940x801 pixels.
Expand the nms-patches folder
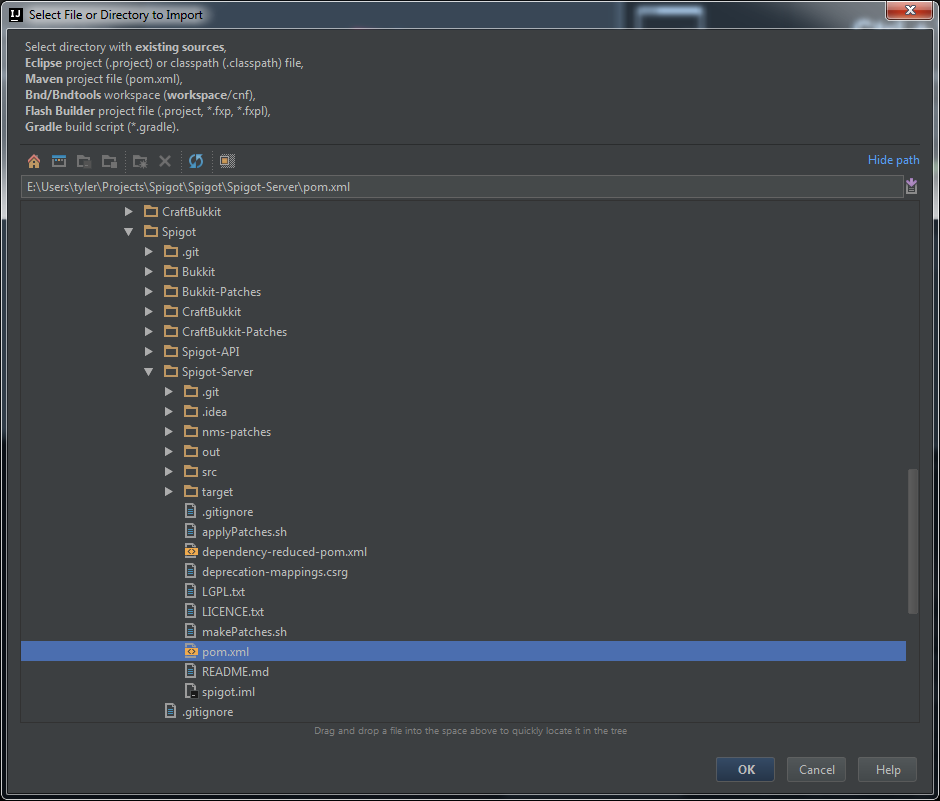169,432
